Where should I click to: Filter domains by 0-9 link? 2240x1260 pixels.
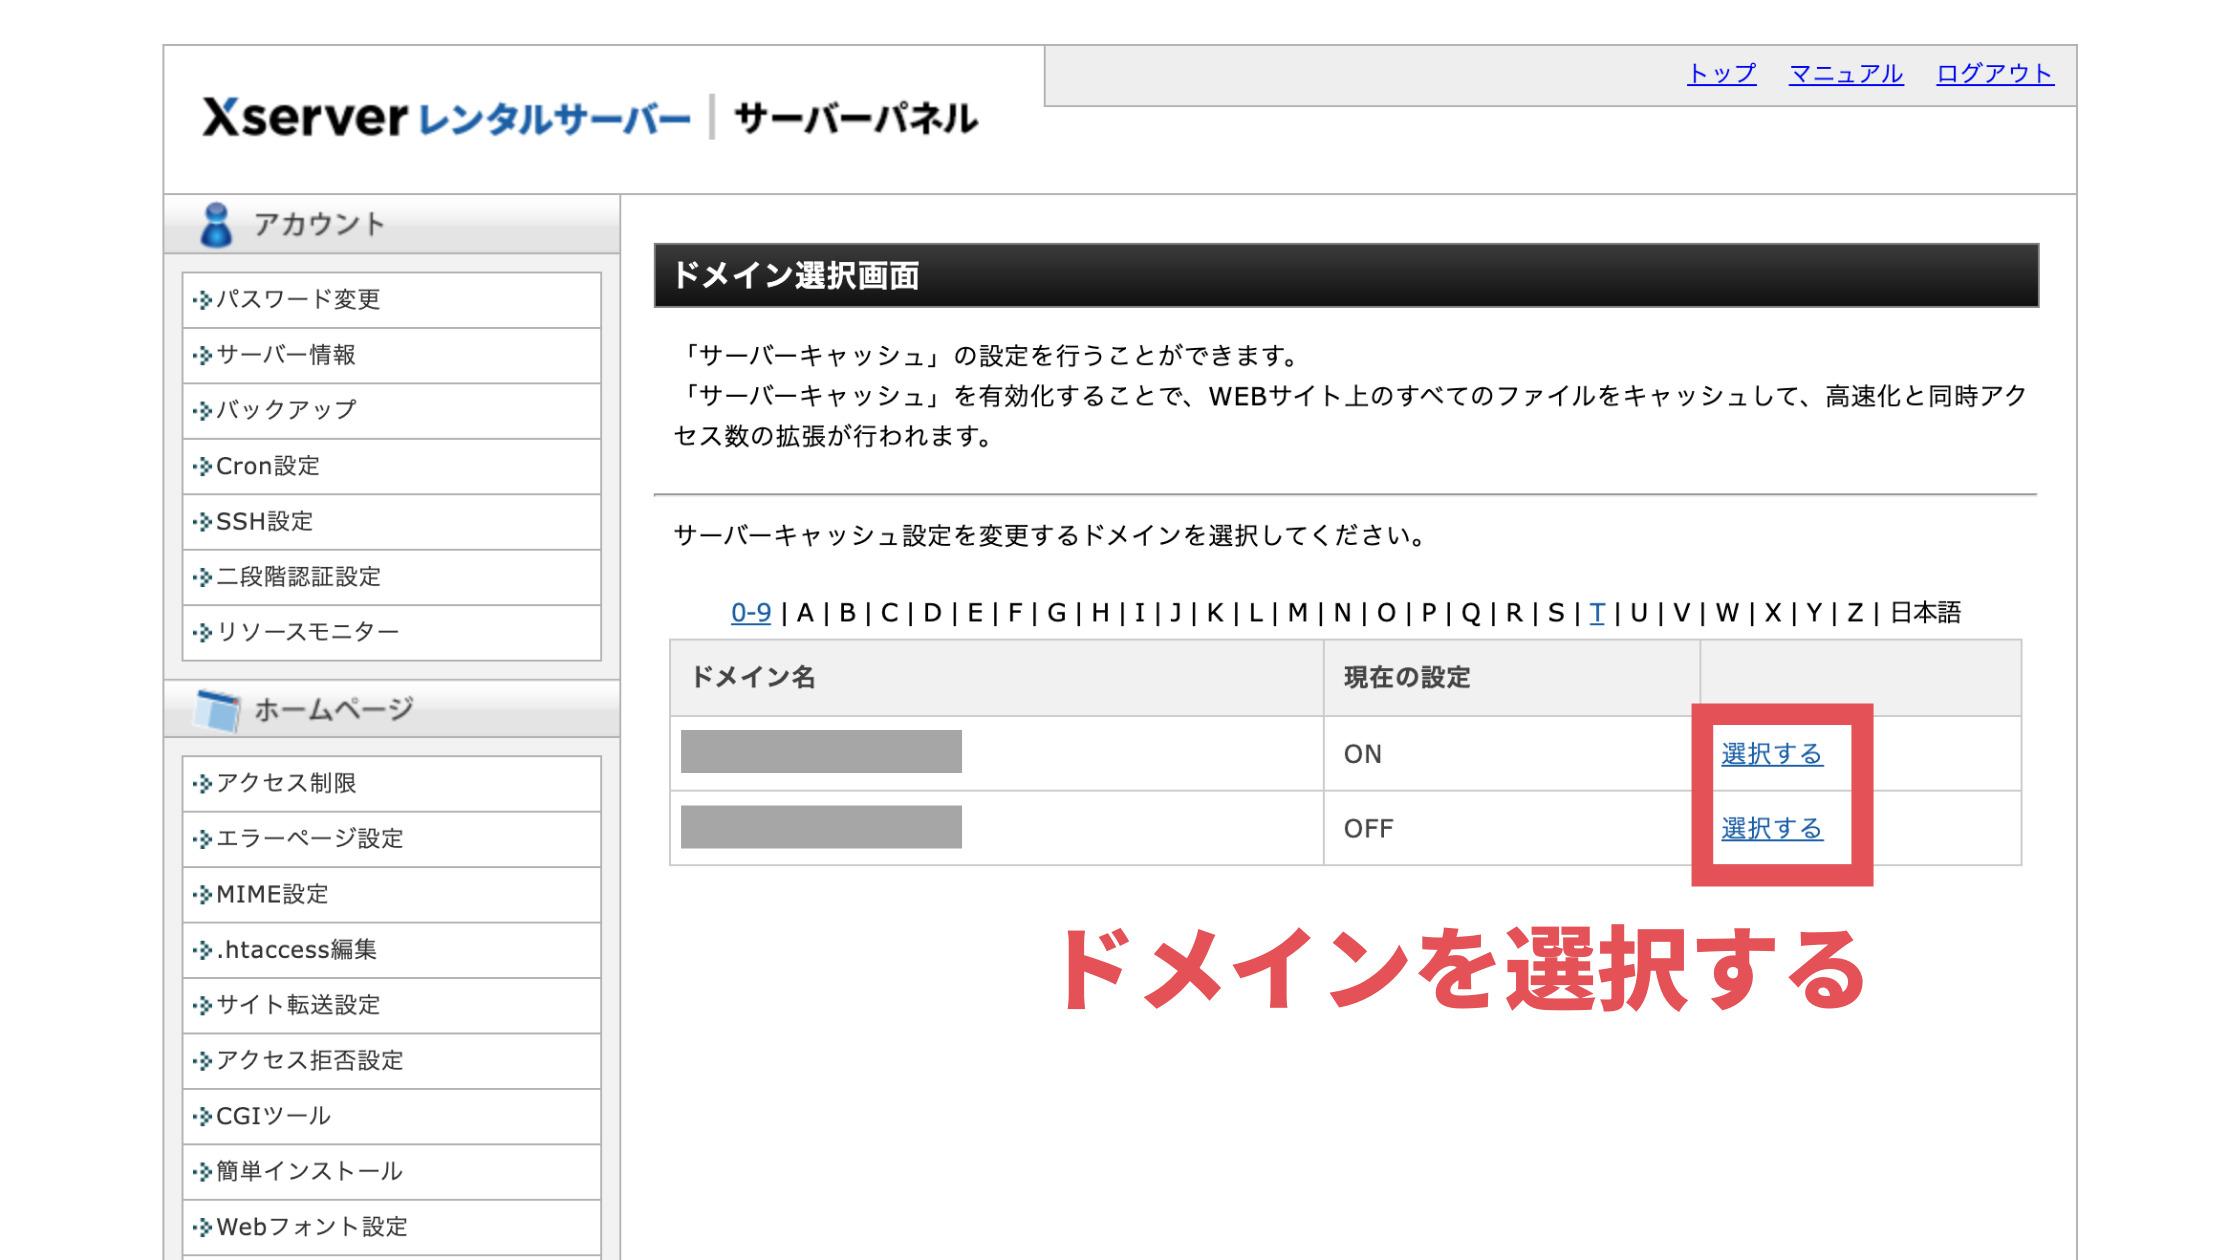tap(751, 612)
